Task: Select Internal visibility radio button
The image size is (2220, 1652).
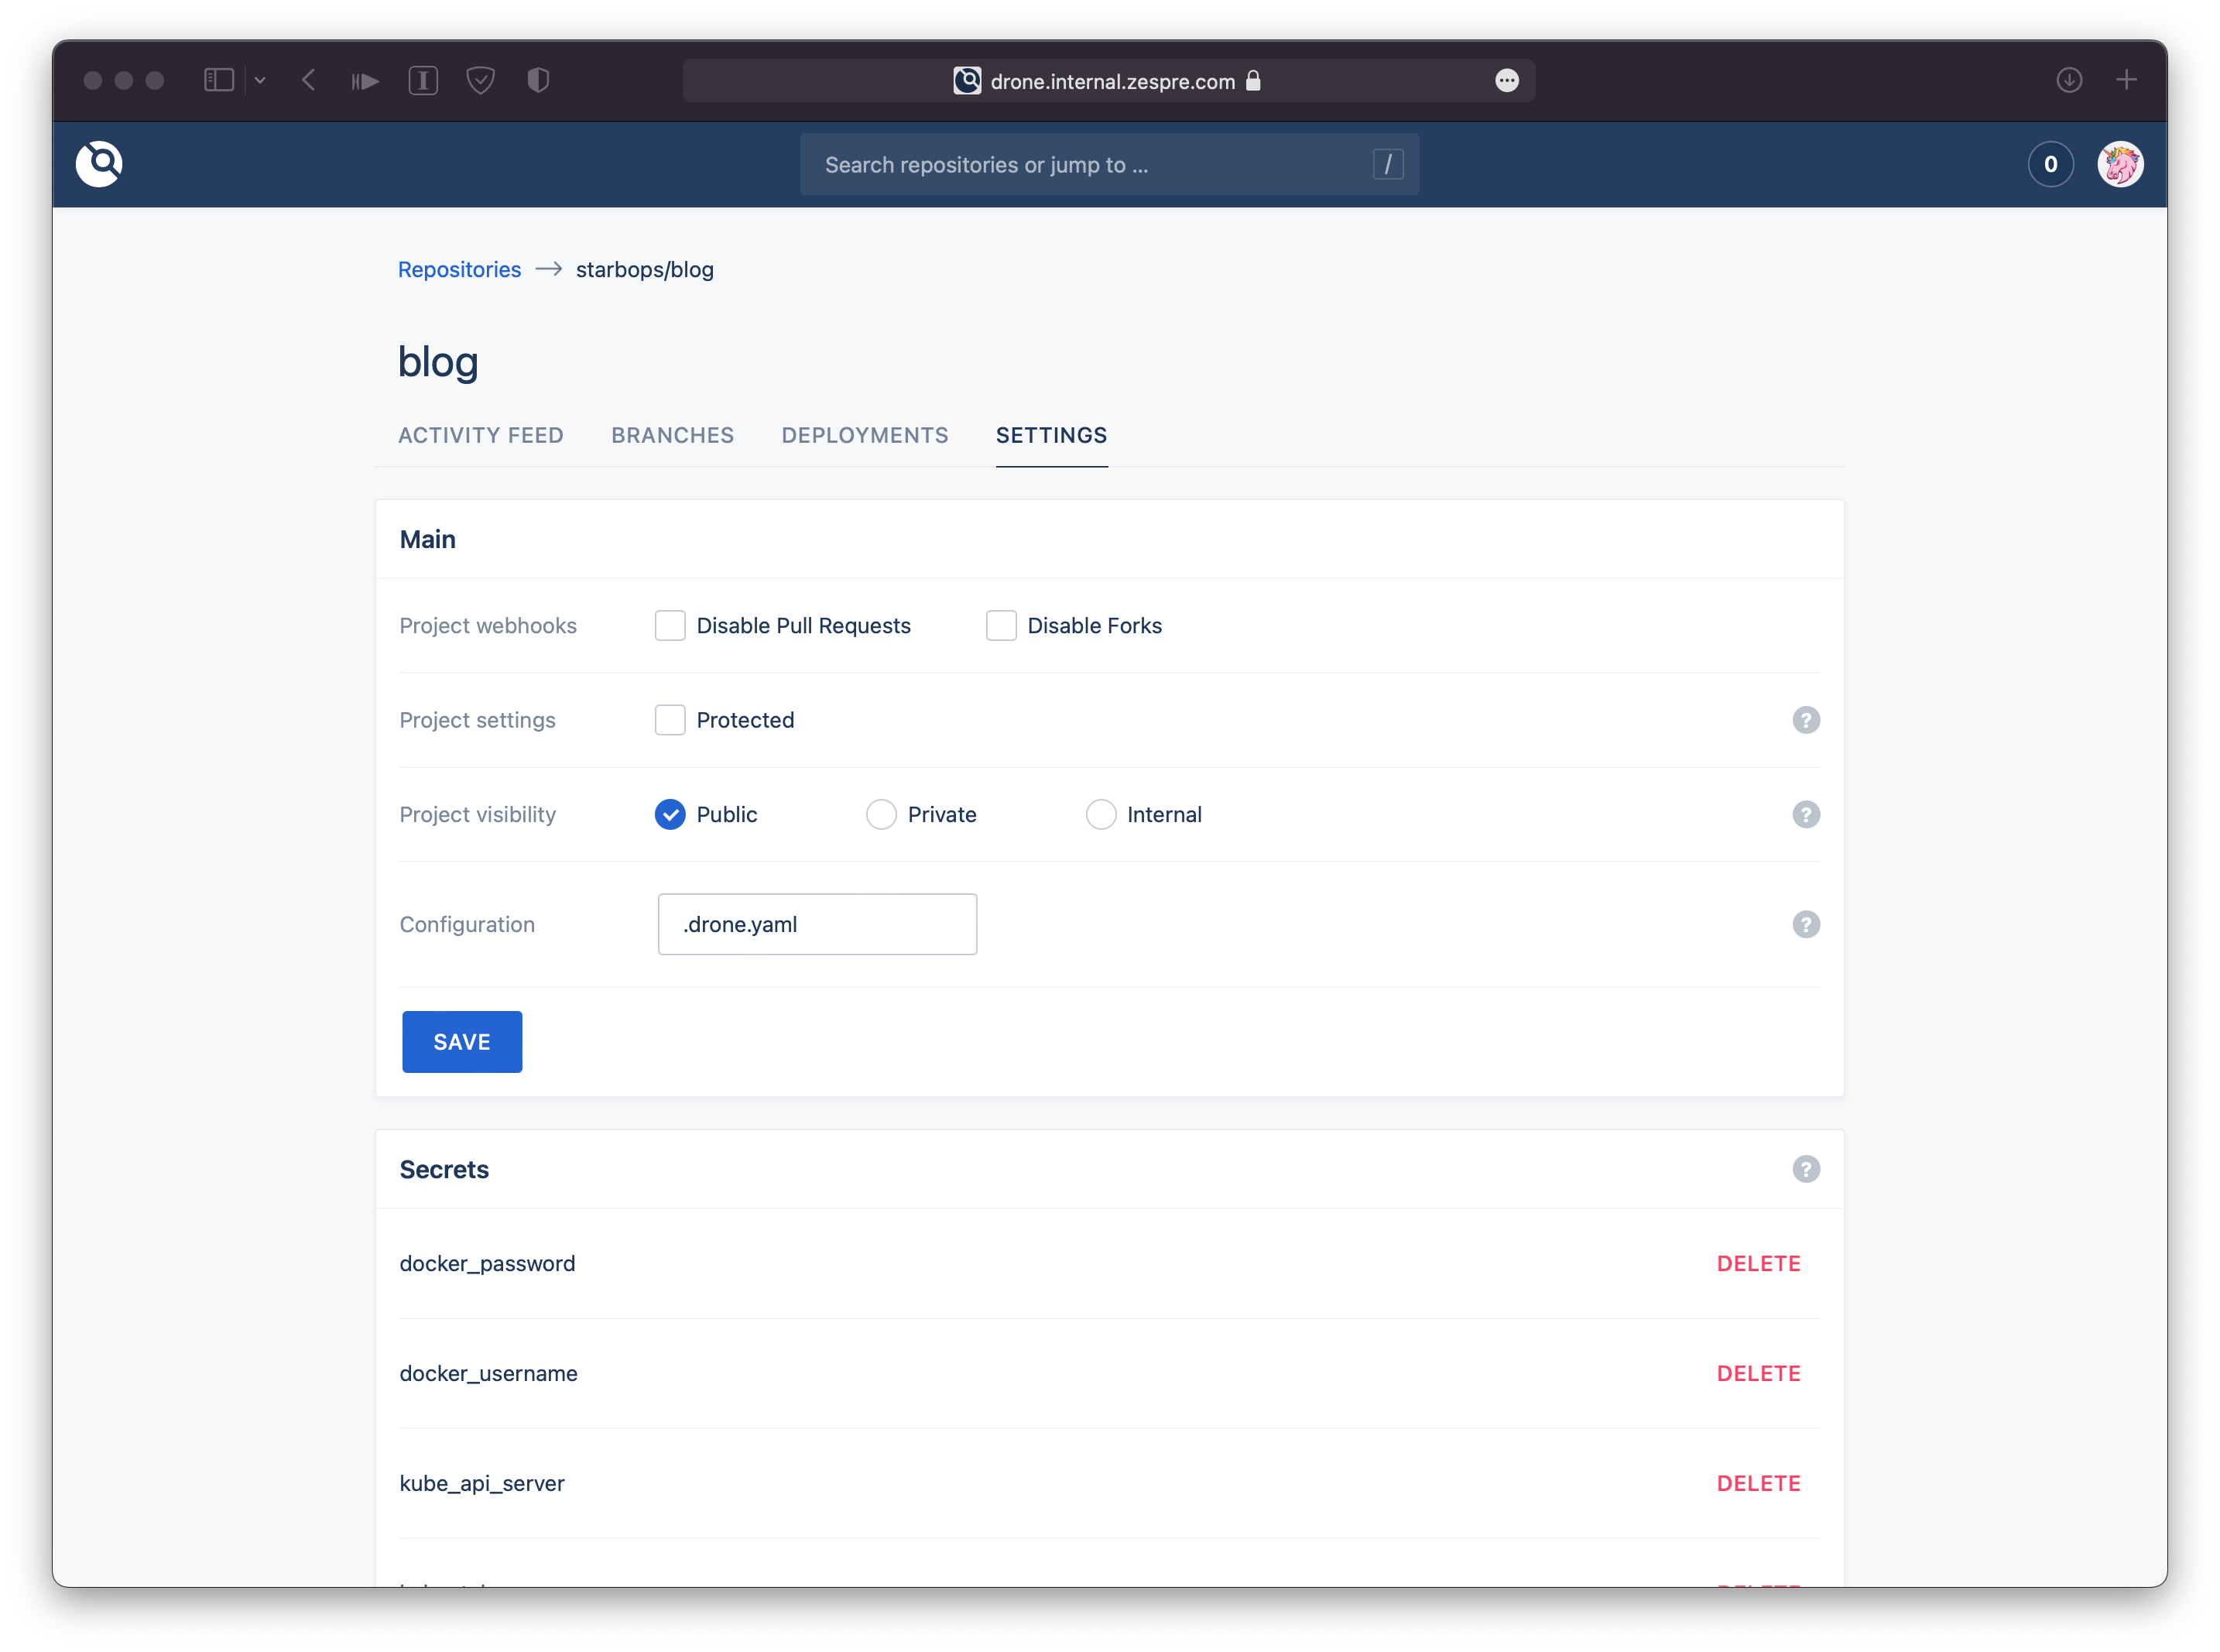Action: click(x=1100, y=814)
